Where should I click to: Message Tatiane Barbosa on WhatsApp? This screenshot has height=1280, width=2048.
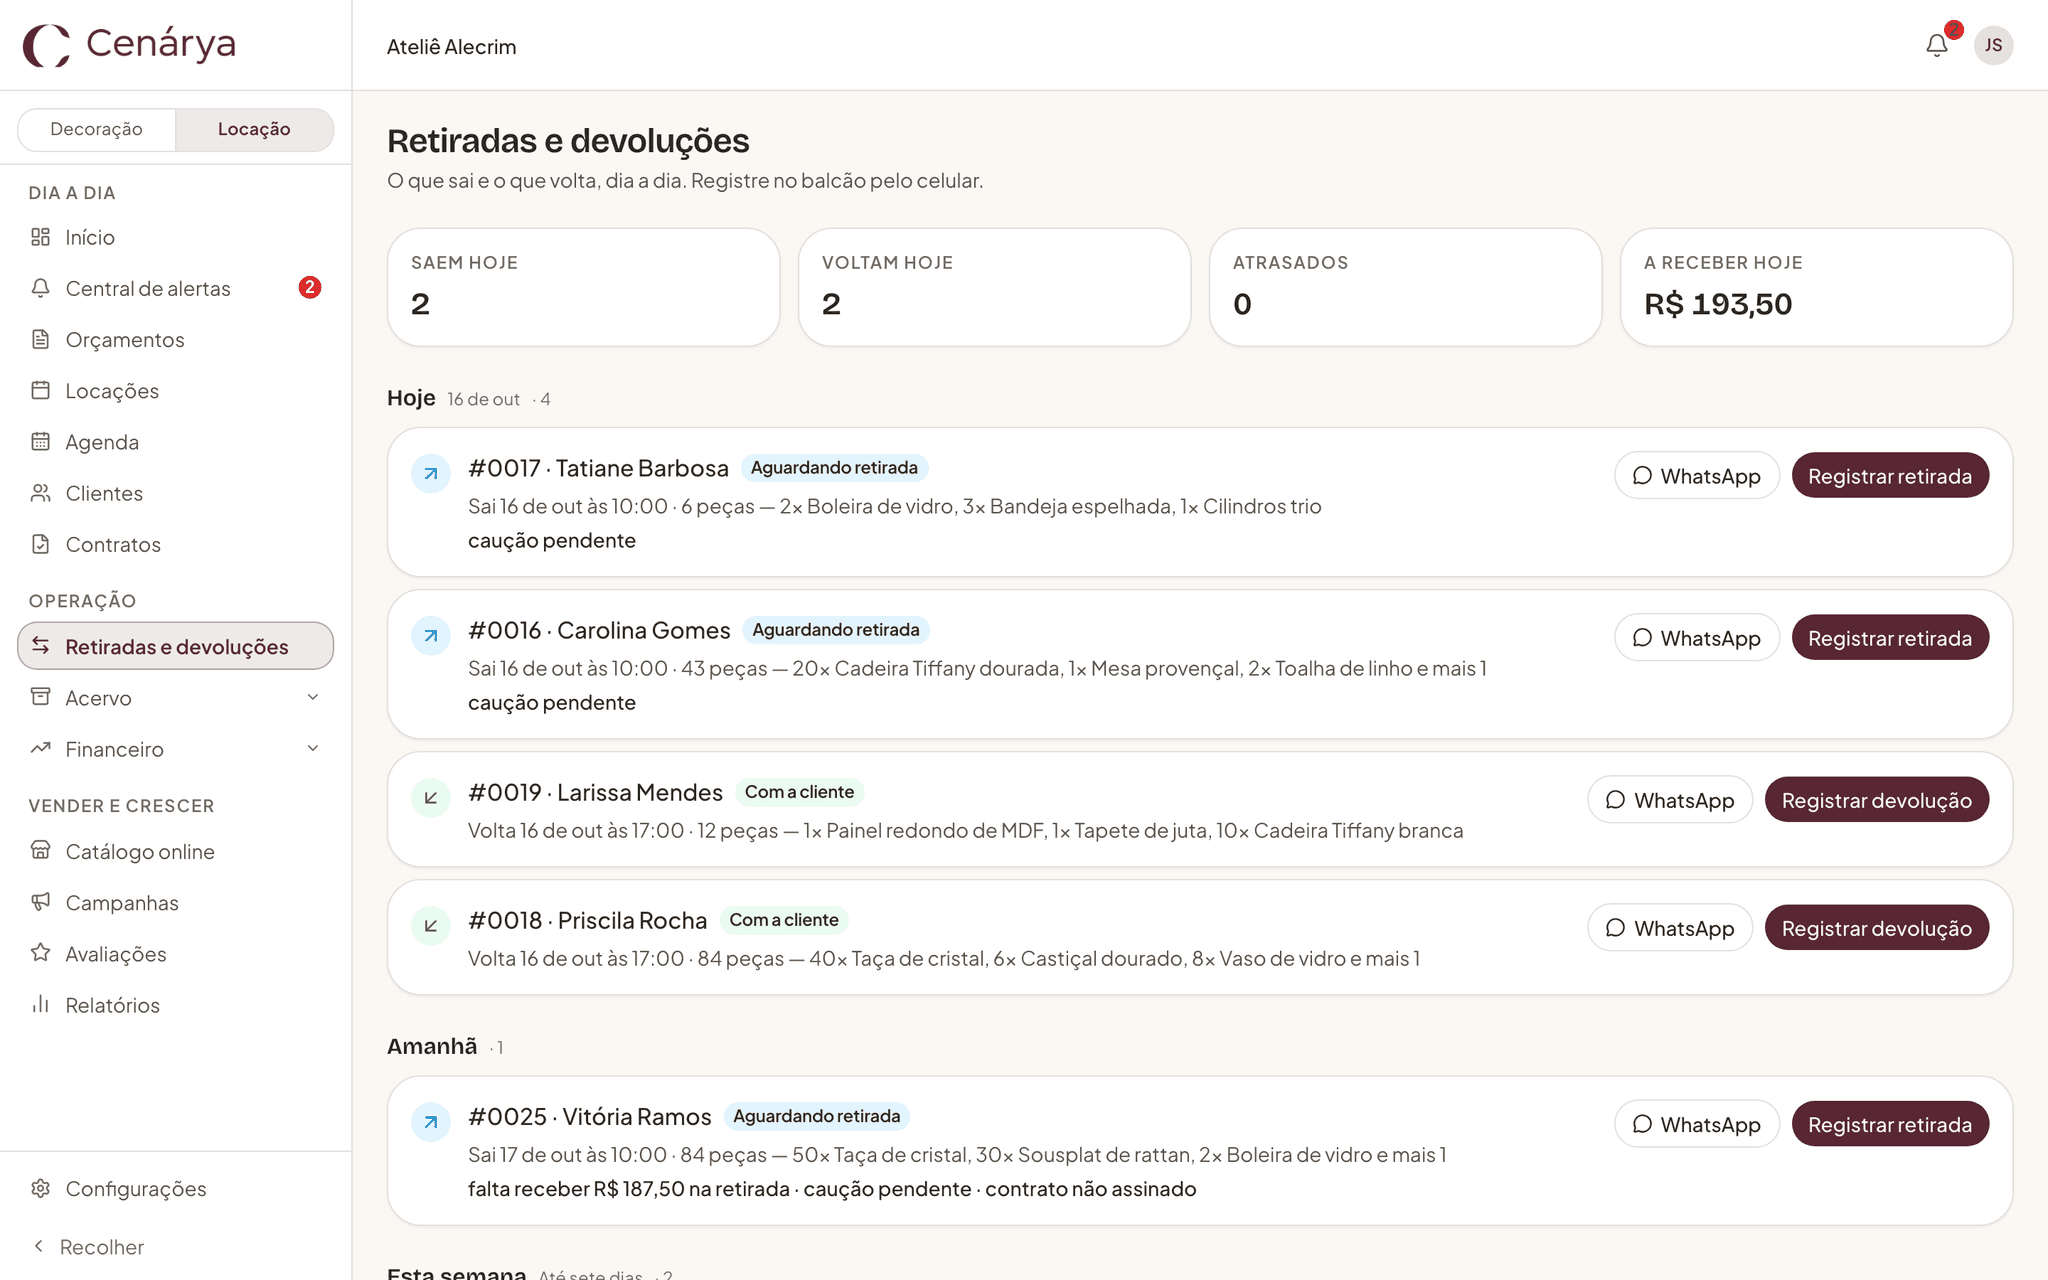point(1697,476)
